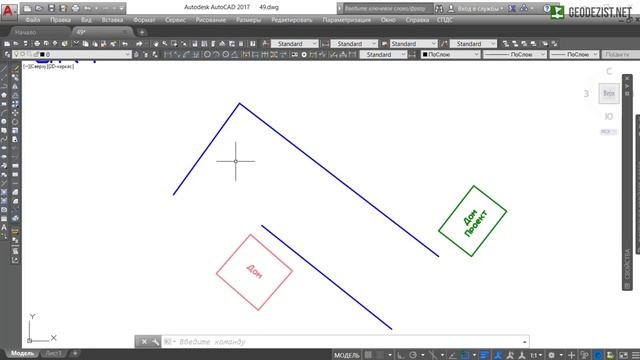Open the layer list dropdown showing layer 0
The width and height of the screenshot is (640, 360).
(x=72, y=54)
